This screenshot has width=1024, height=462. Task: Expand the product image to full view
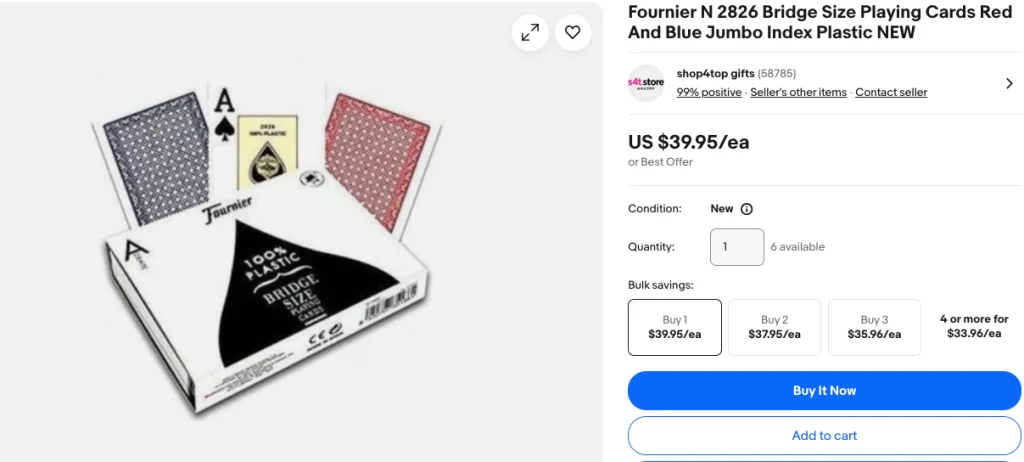tap(530, 32)
